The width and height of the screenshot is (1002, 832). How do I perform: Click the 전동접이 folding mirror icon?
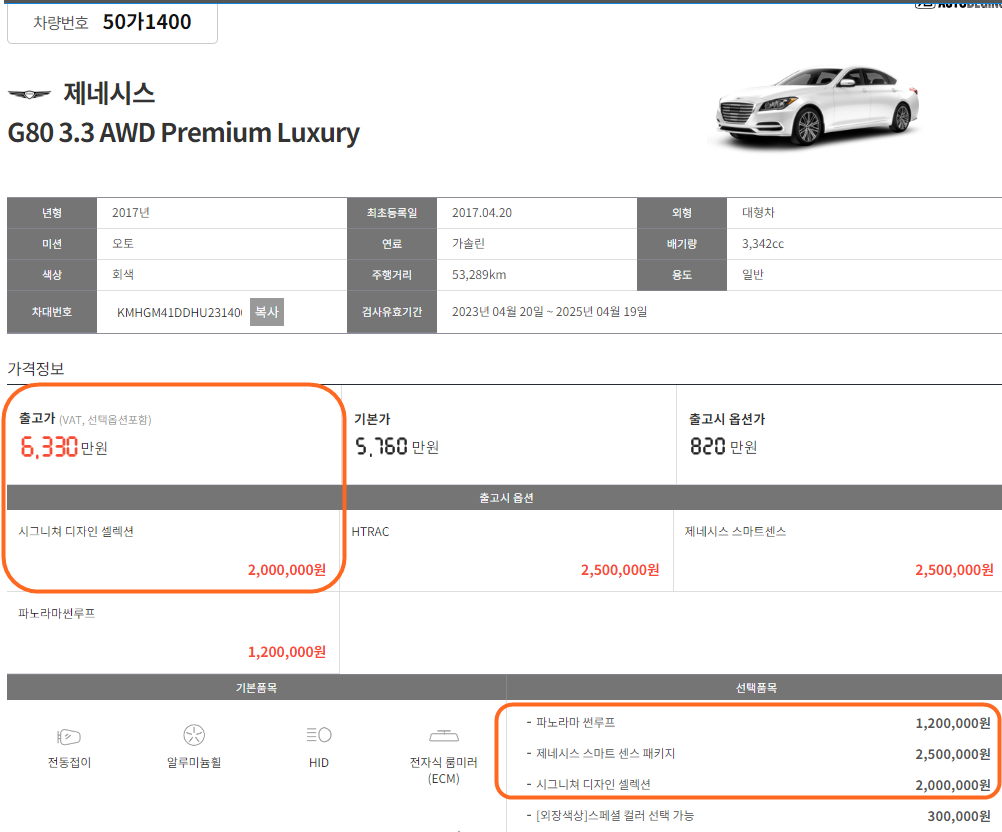pos(69,737)
